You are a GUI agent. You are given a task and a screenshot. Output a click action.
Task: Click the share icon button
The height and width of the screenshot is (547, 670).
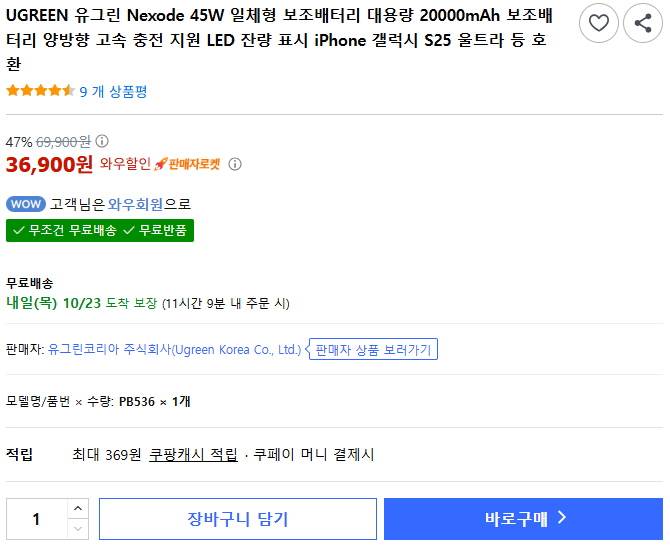643,23
